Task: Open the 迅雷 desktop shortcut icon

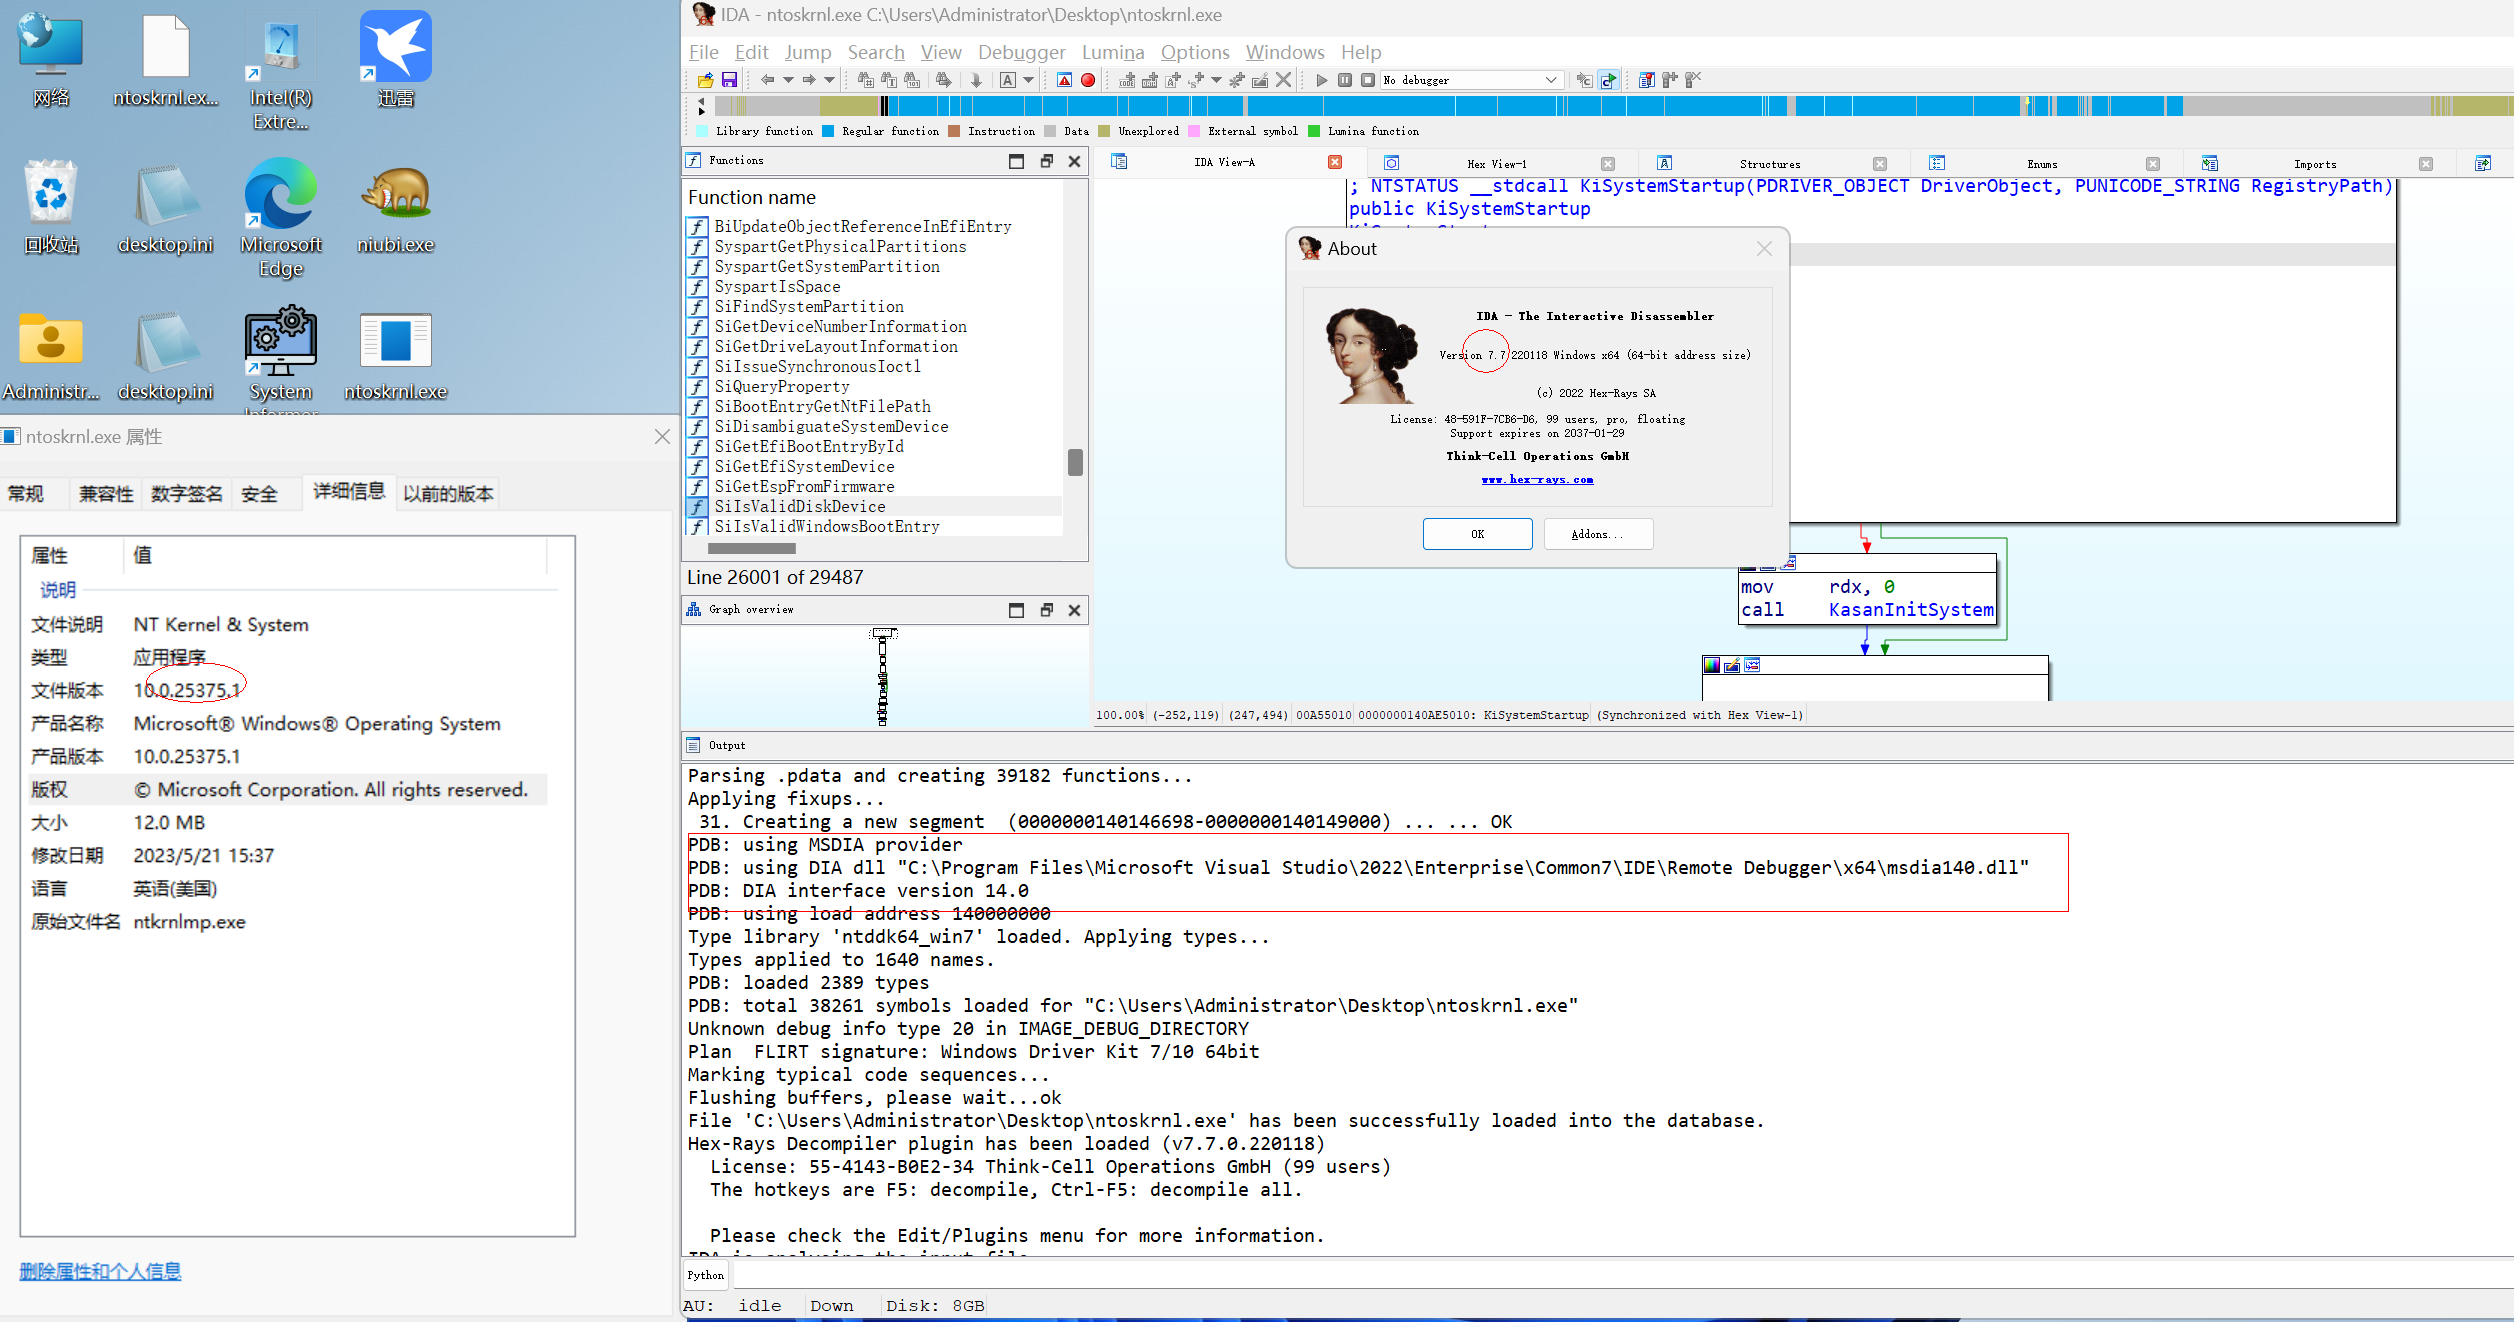Action: point(396,60)
